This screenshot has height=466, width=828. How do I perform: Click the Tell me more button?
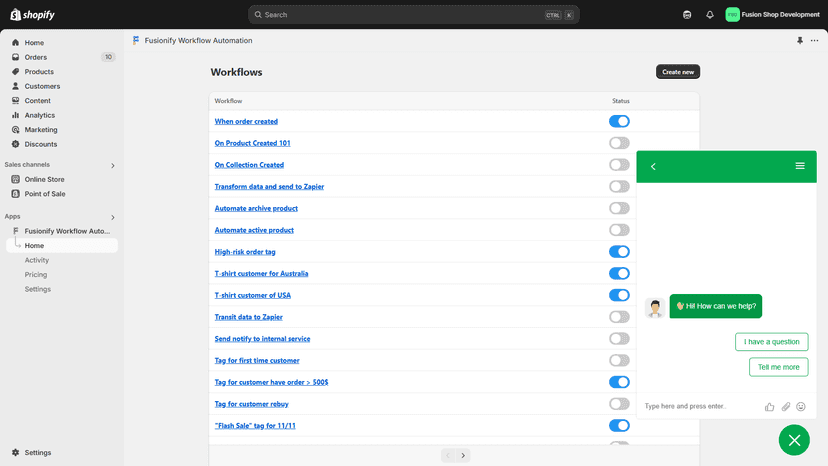(x=778, y=367)
